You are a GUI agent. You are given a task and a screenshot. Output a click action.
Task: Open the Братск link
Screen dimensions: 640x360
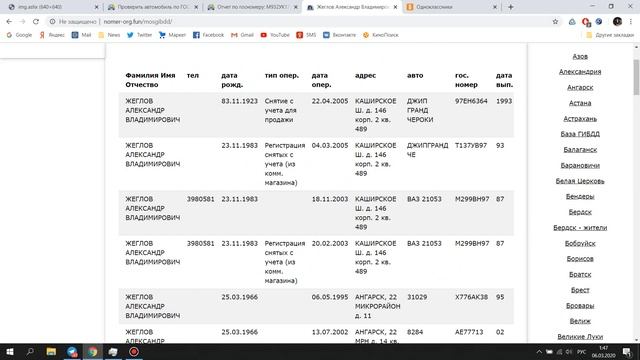pos(580,274)
